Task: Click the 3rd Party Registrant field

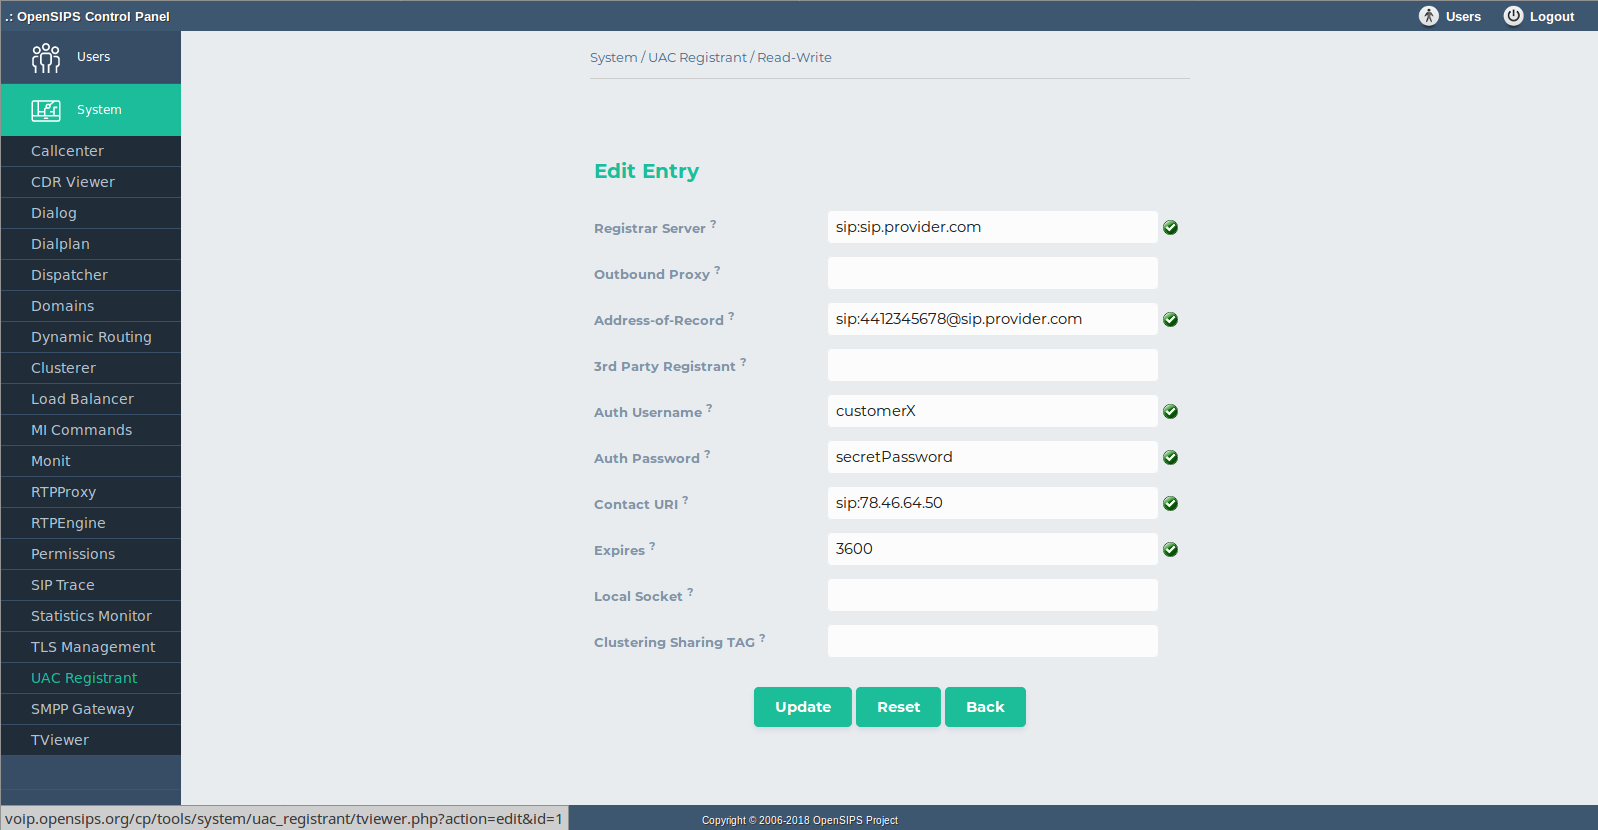Action: pyautogui.click(x=993, y=365)
